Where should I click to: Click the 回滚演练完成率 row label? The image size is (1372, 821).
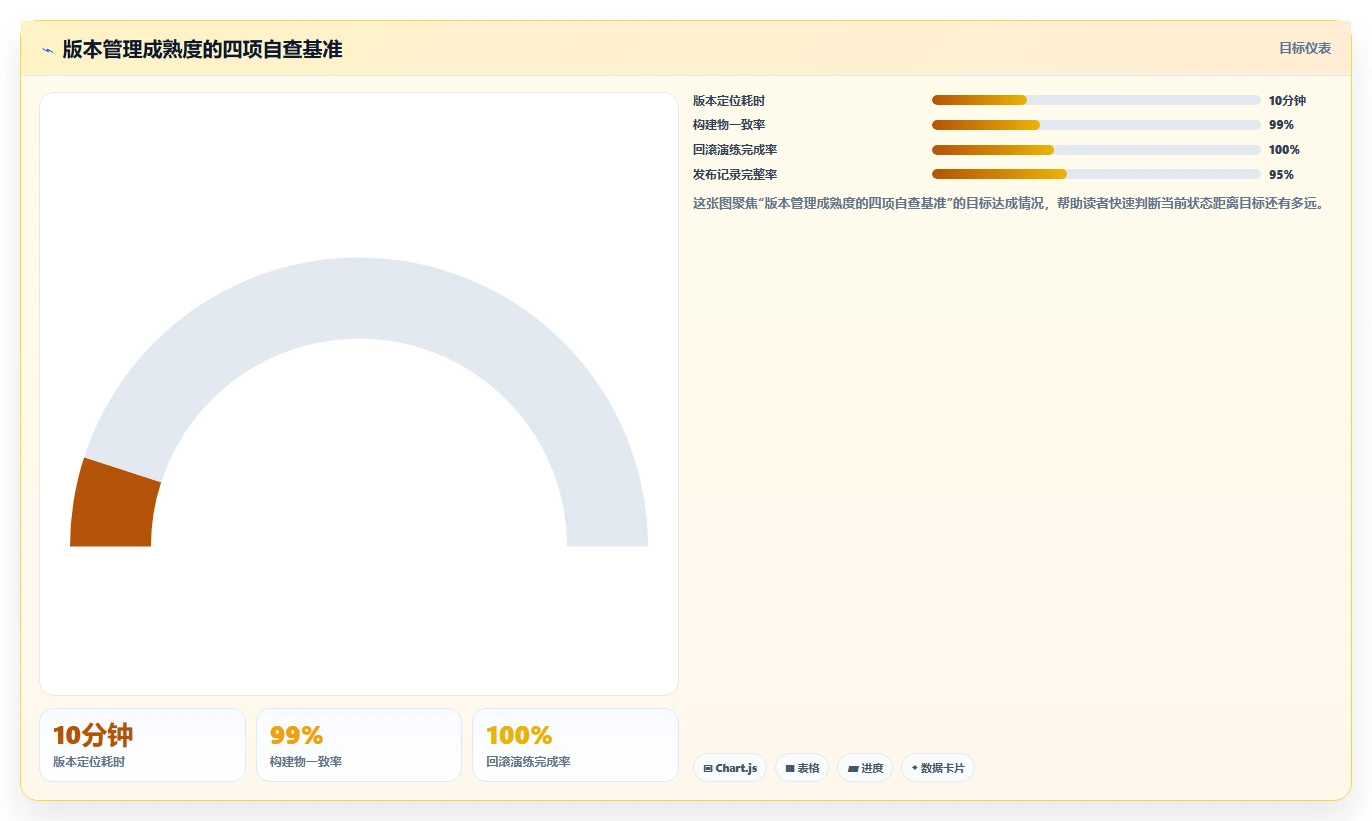click(x=735, y=150)
